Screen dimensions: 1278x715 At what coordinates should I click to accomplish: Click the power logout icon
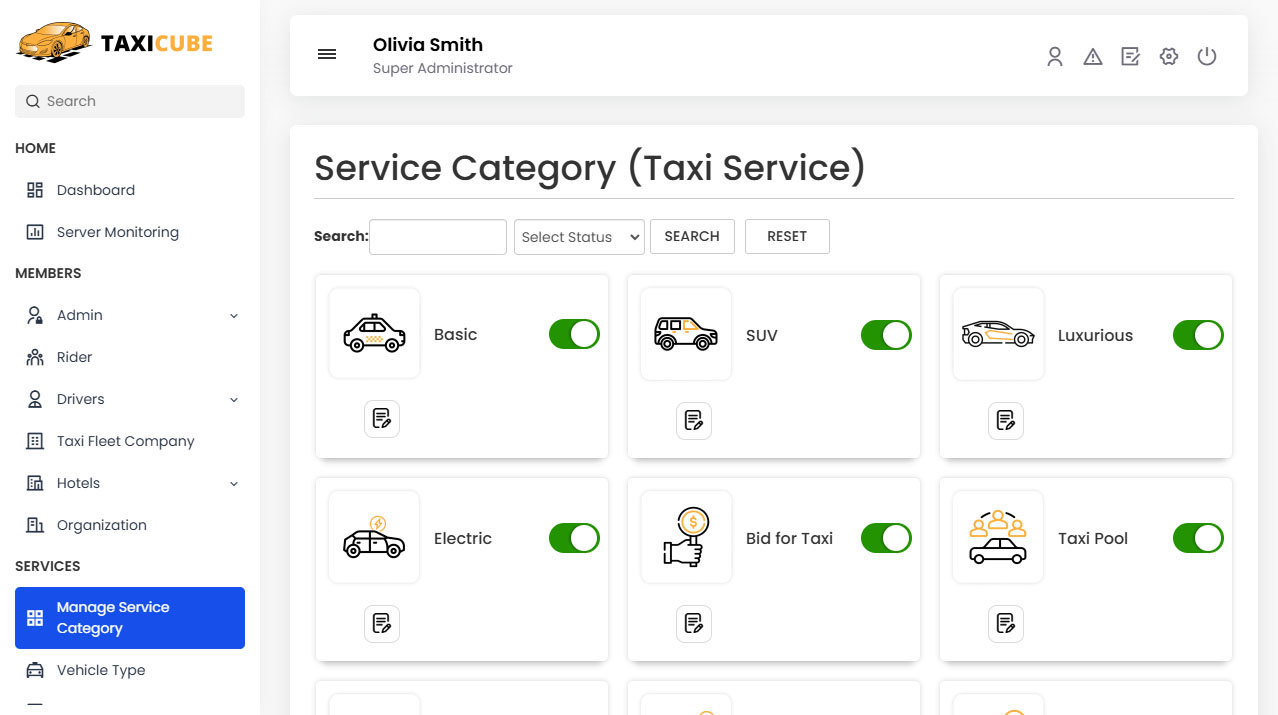[1207, 57]
